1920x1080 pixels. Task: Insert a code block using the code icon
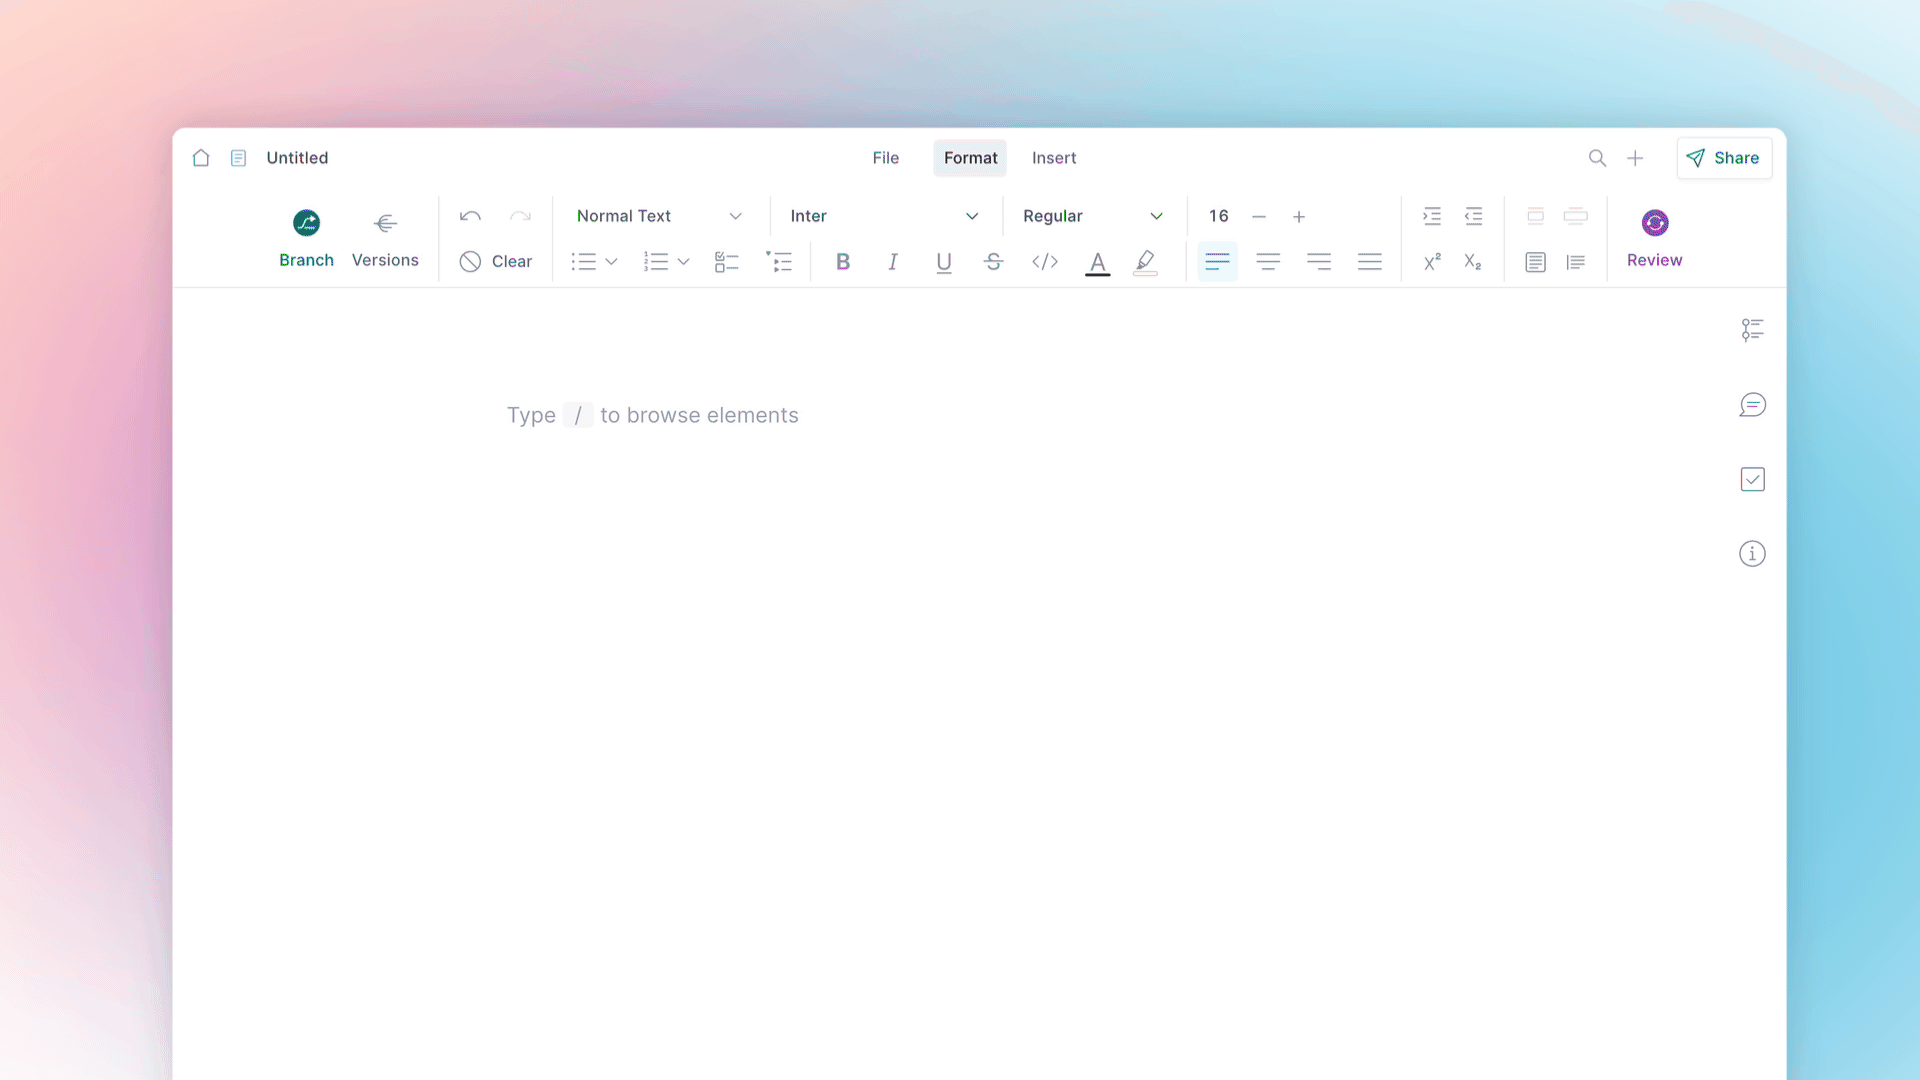(x=1044, y=261)
